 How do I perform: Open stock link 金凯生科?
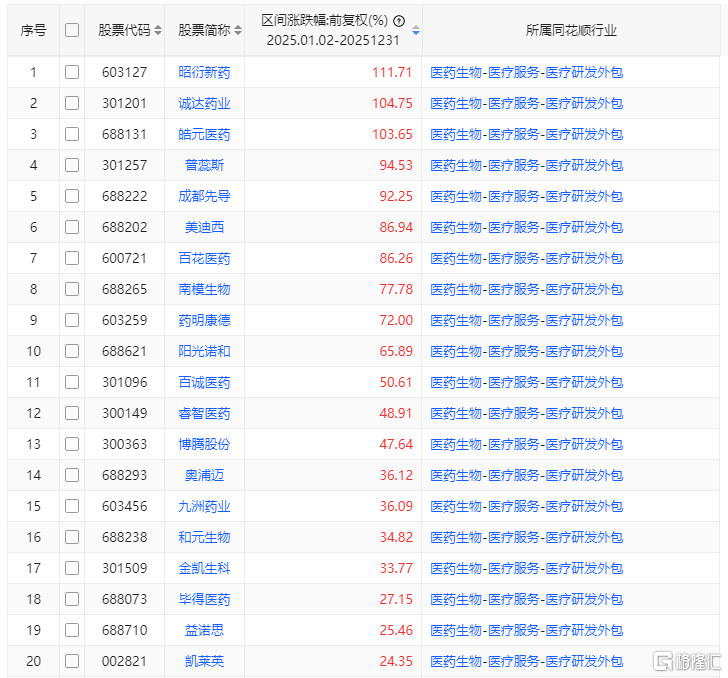tap(204, 568)
